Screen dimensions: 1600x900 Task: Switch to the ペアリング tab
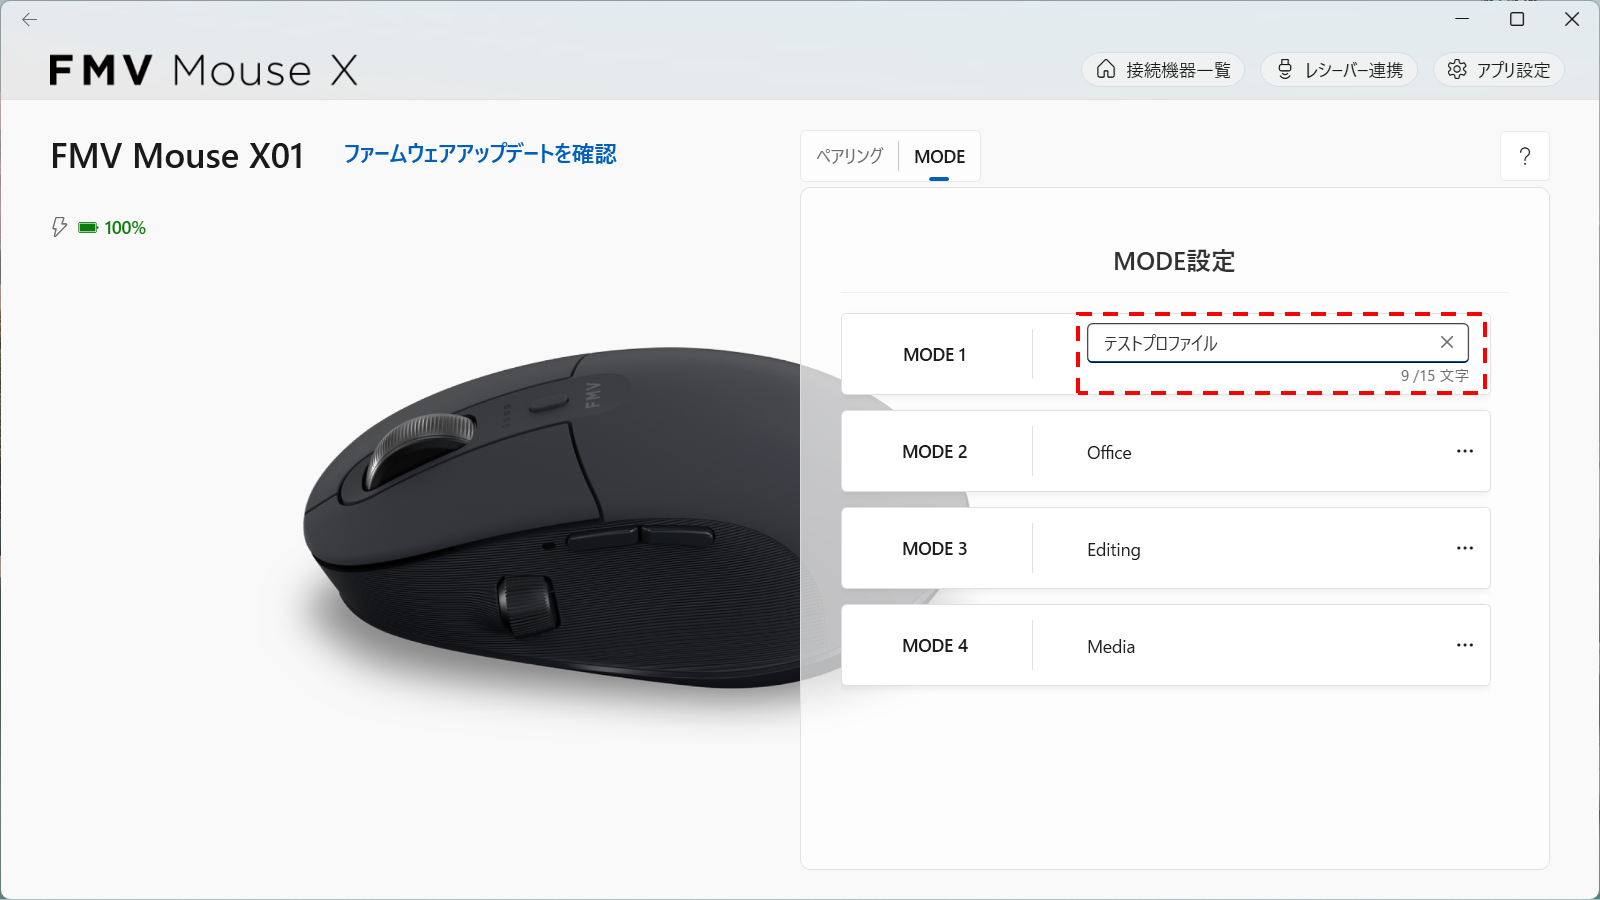(849, 156)
